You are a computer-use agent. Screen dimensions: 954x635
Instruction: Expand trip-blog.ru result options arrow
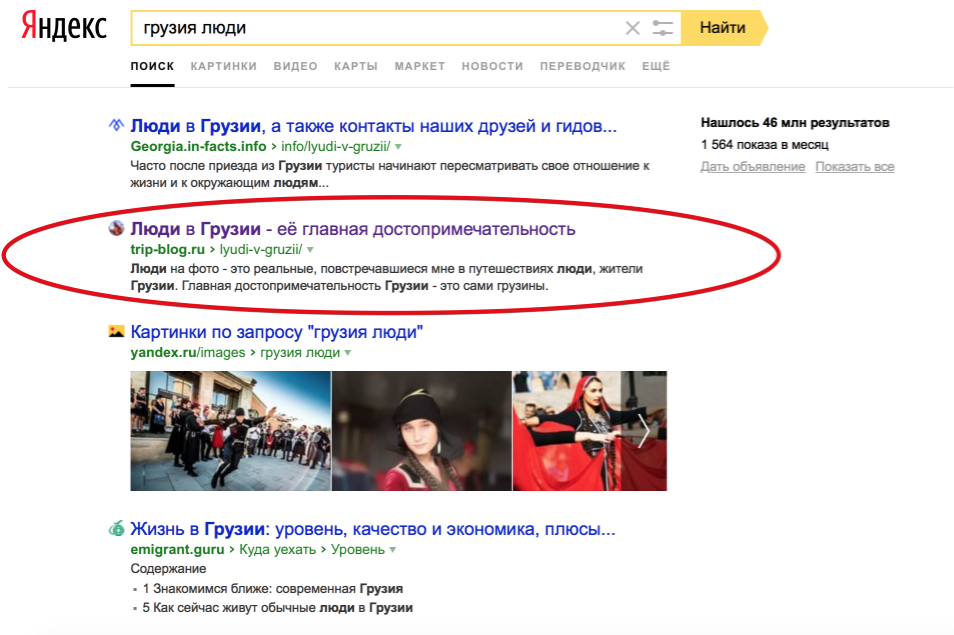[x=310, y=249]
